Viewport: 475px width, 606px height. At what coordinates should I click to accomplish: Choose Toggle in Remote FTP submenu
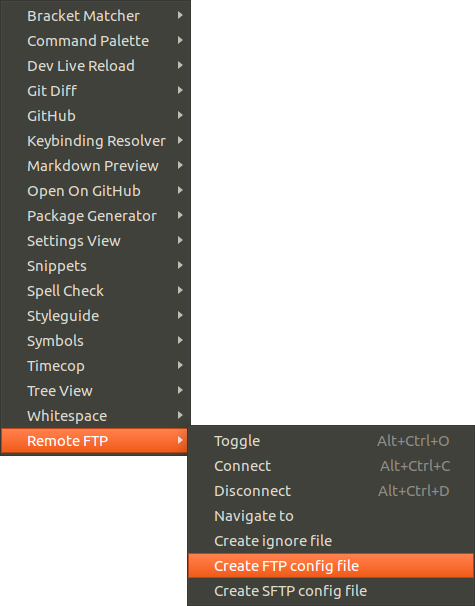(x=331, y=441)
